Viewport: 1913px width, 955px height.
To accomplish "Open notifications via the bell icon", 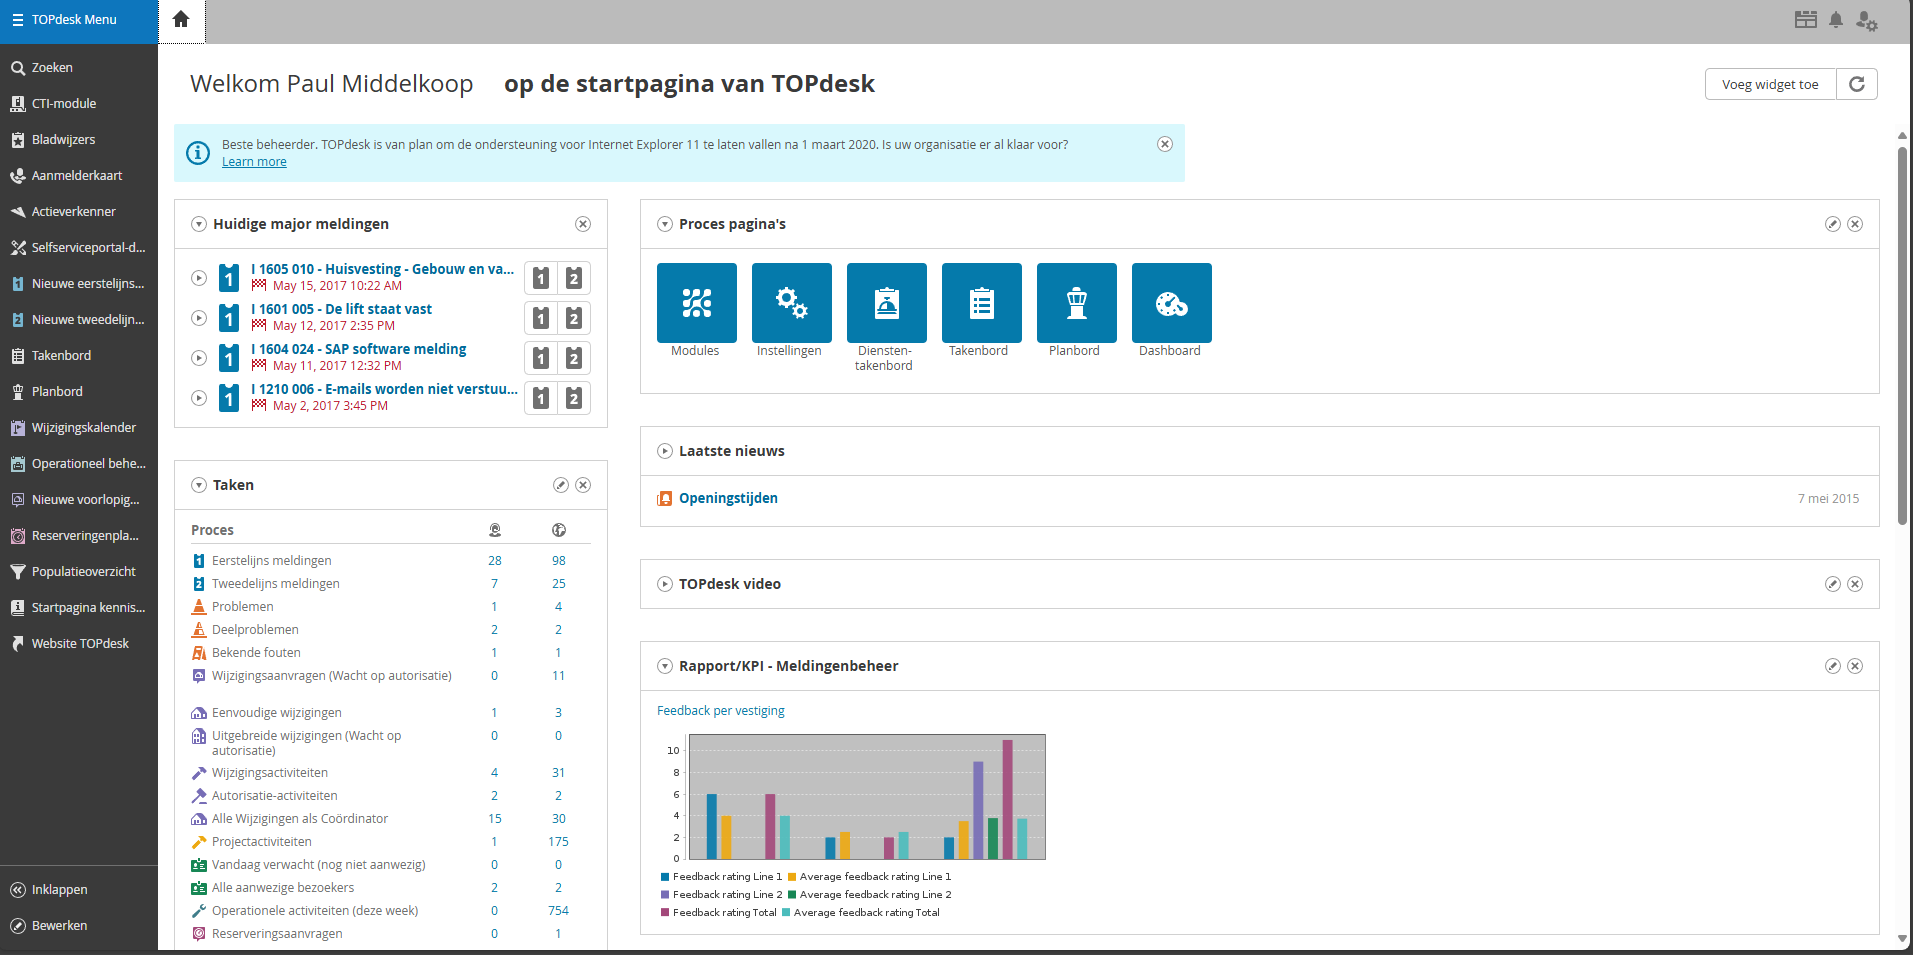I will coord(1837,20).
